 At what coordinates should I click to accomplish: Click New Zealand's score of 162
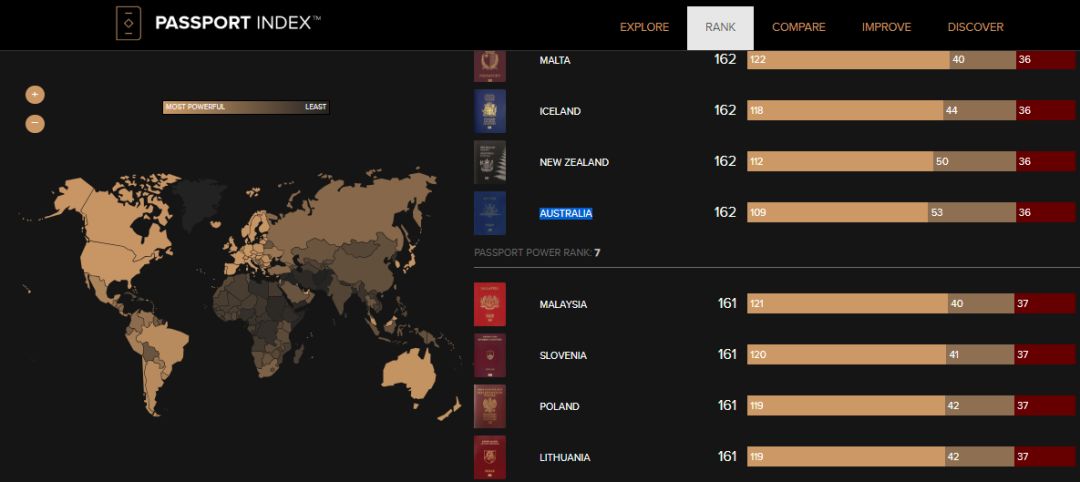coord(725,161)
